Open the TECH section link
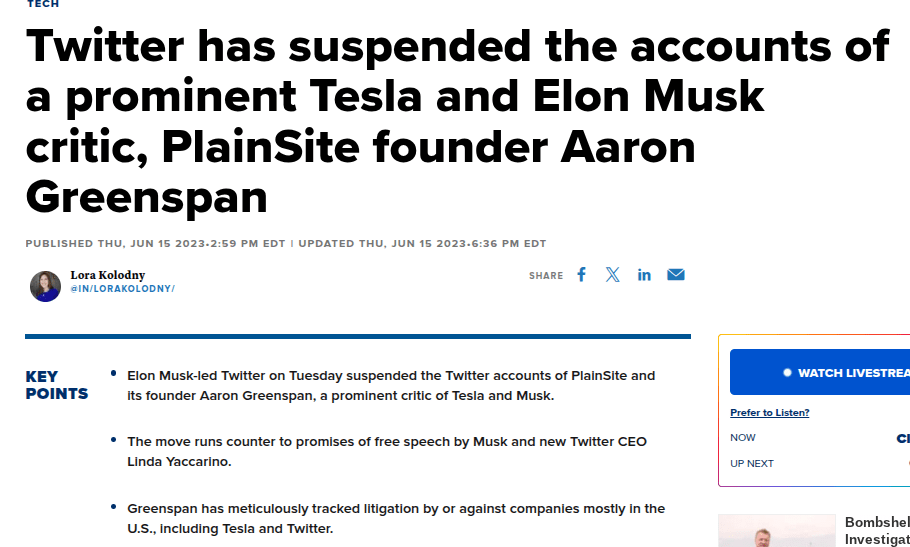 (43, 4)
